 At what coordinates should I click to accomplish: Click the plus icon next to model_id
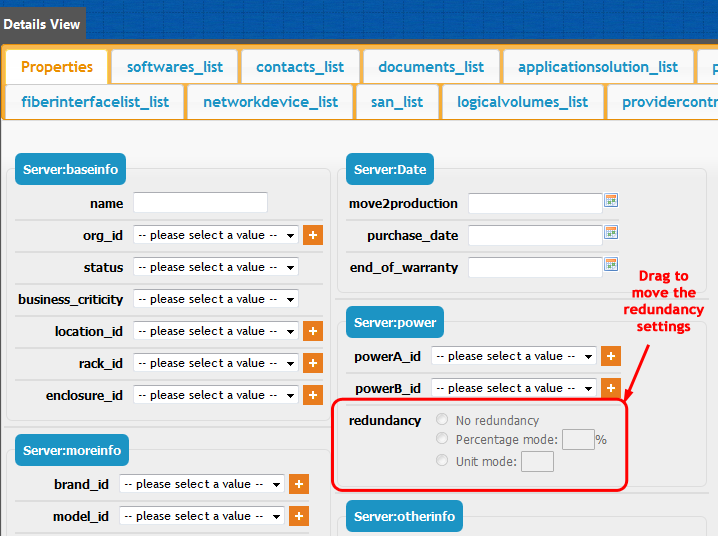tap(299, 516)
